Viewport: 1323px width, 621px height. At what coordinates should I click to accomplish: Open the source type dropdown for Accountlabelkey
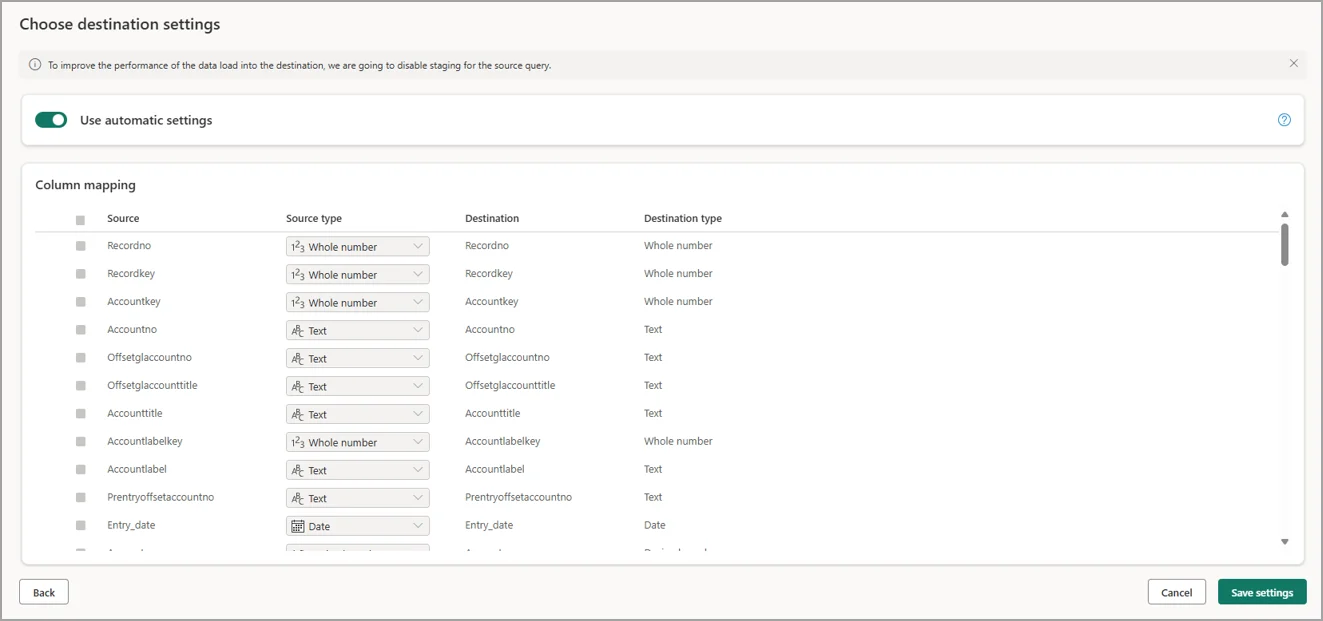[358, 442]
